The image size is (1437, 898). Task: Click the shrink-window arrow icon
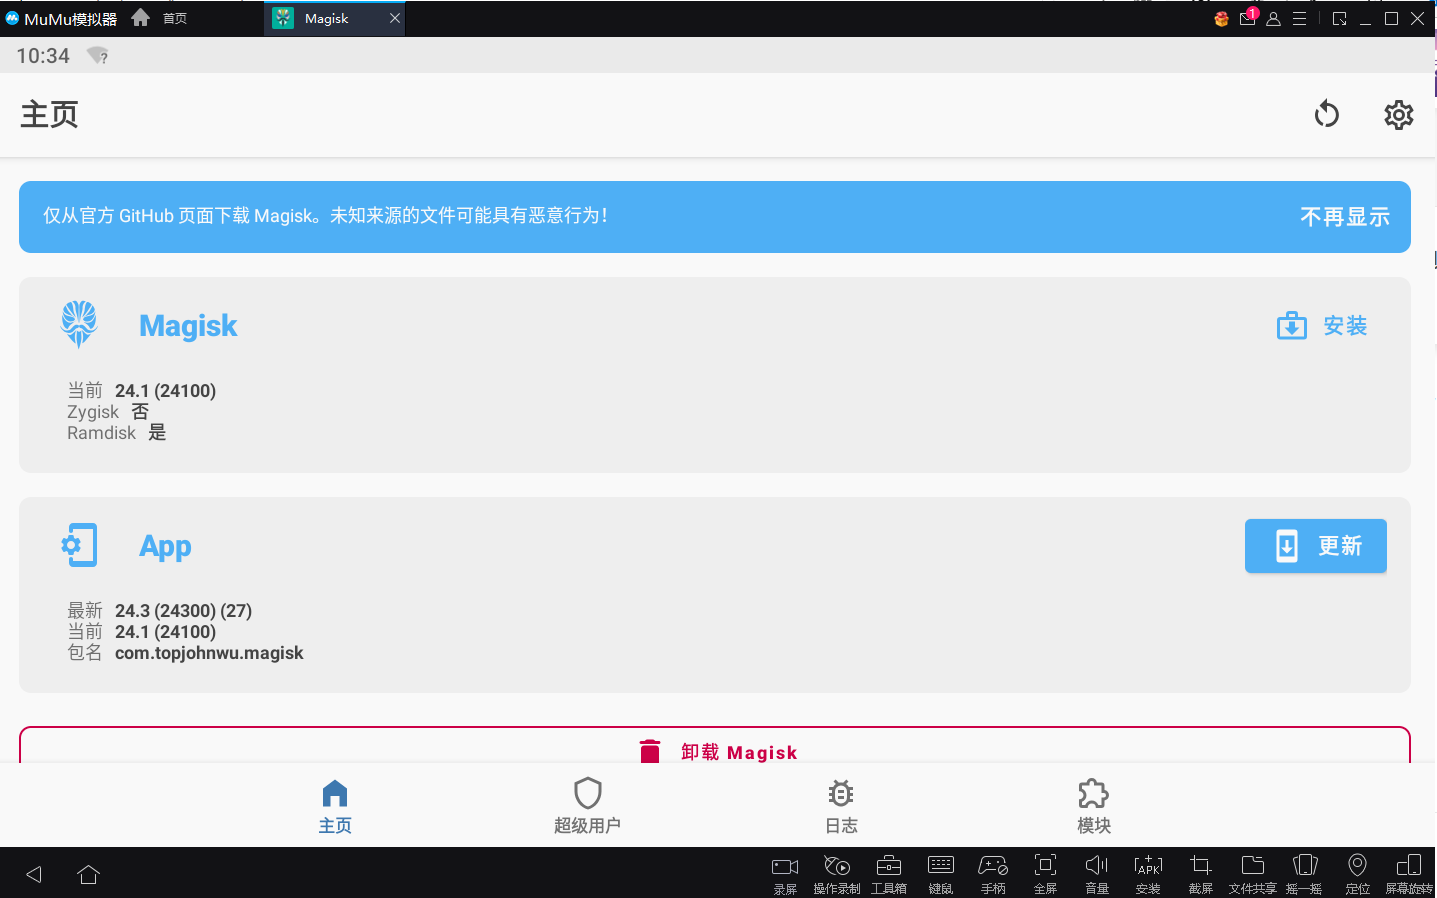(x=1340, y=18)
